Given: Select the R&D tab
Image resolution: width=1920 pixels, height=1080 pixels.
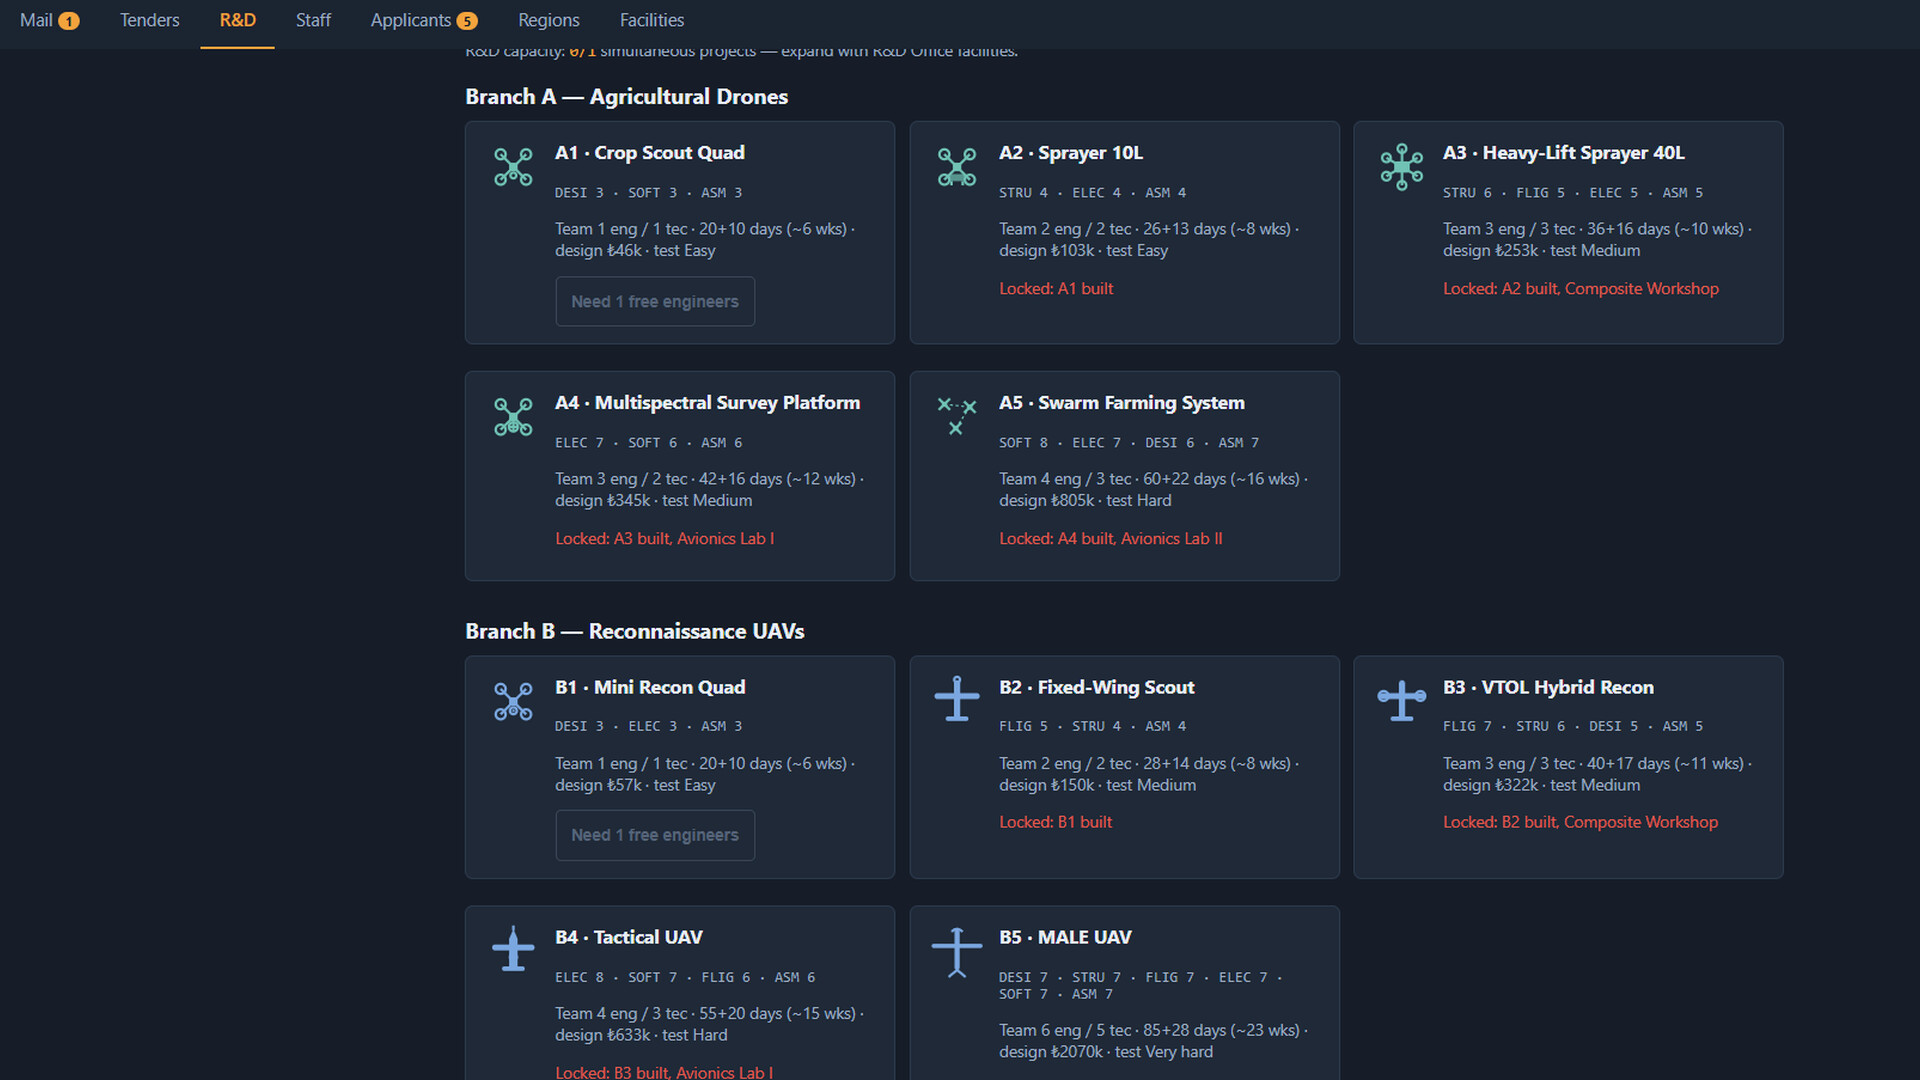Looking at the screenshot, I should tap(238, 20).
